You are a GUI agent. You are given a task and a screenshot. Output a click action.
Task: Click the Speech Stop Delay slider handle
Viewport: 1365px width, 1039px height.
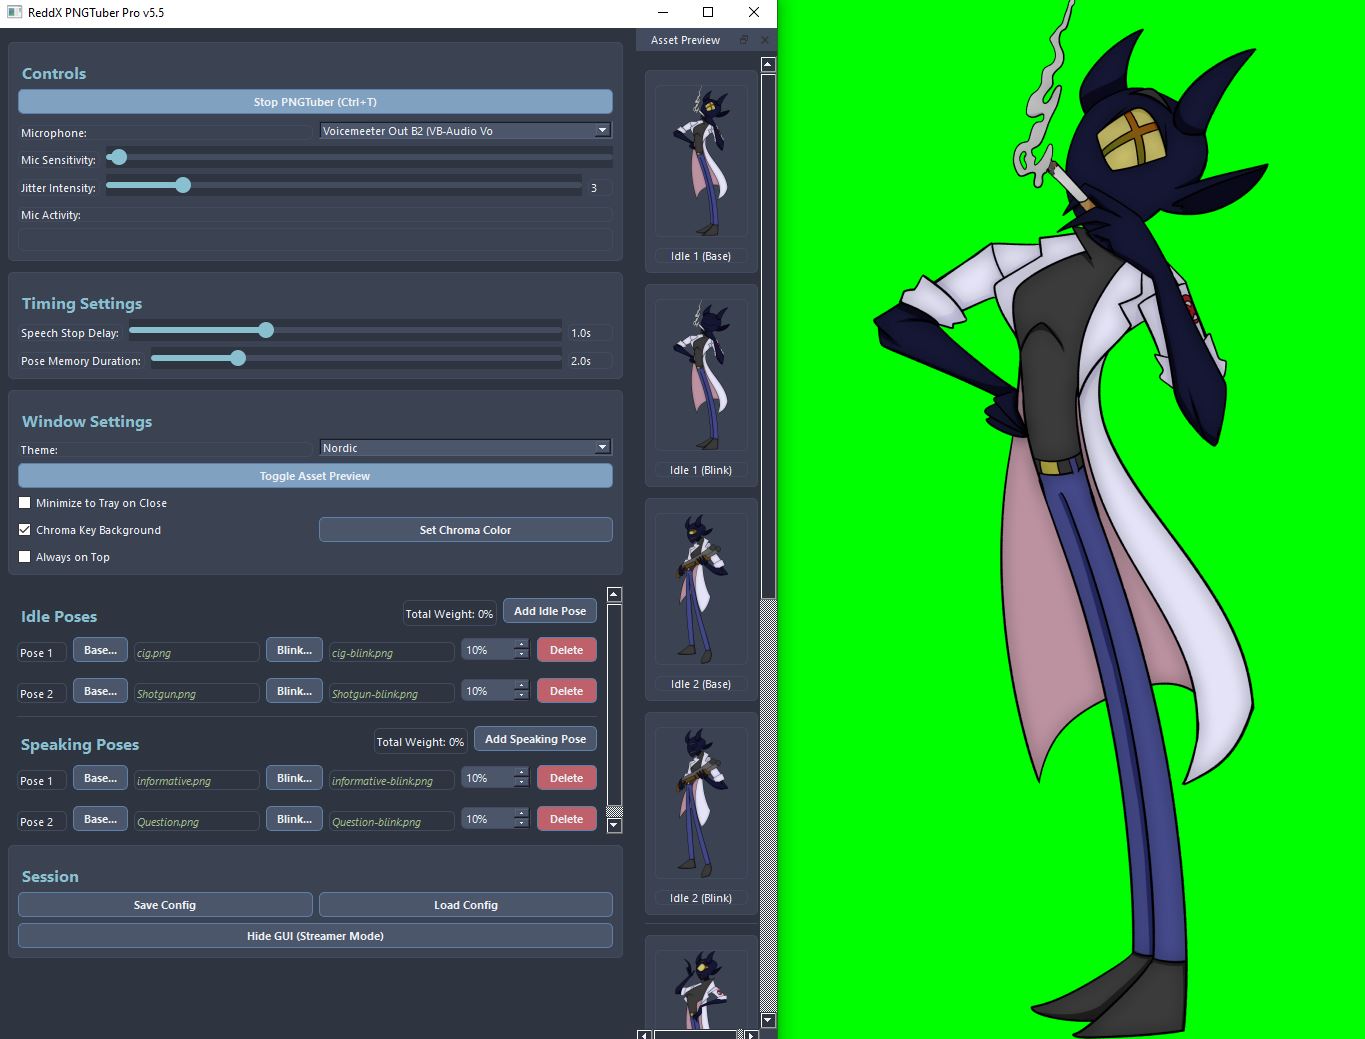click(266, 330)
